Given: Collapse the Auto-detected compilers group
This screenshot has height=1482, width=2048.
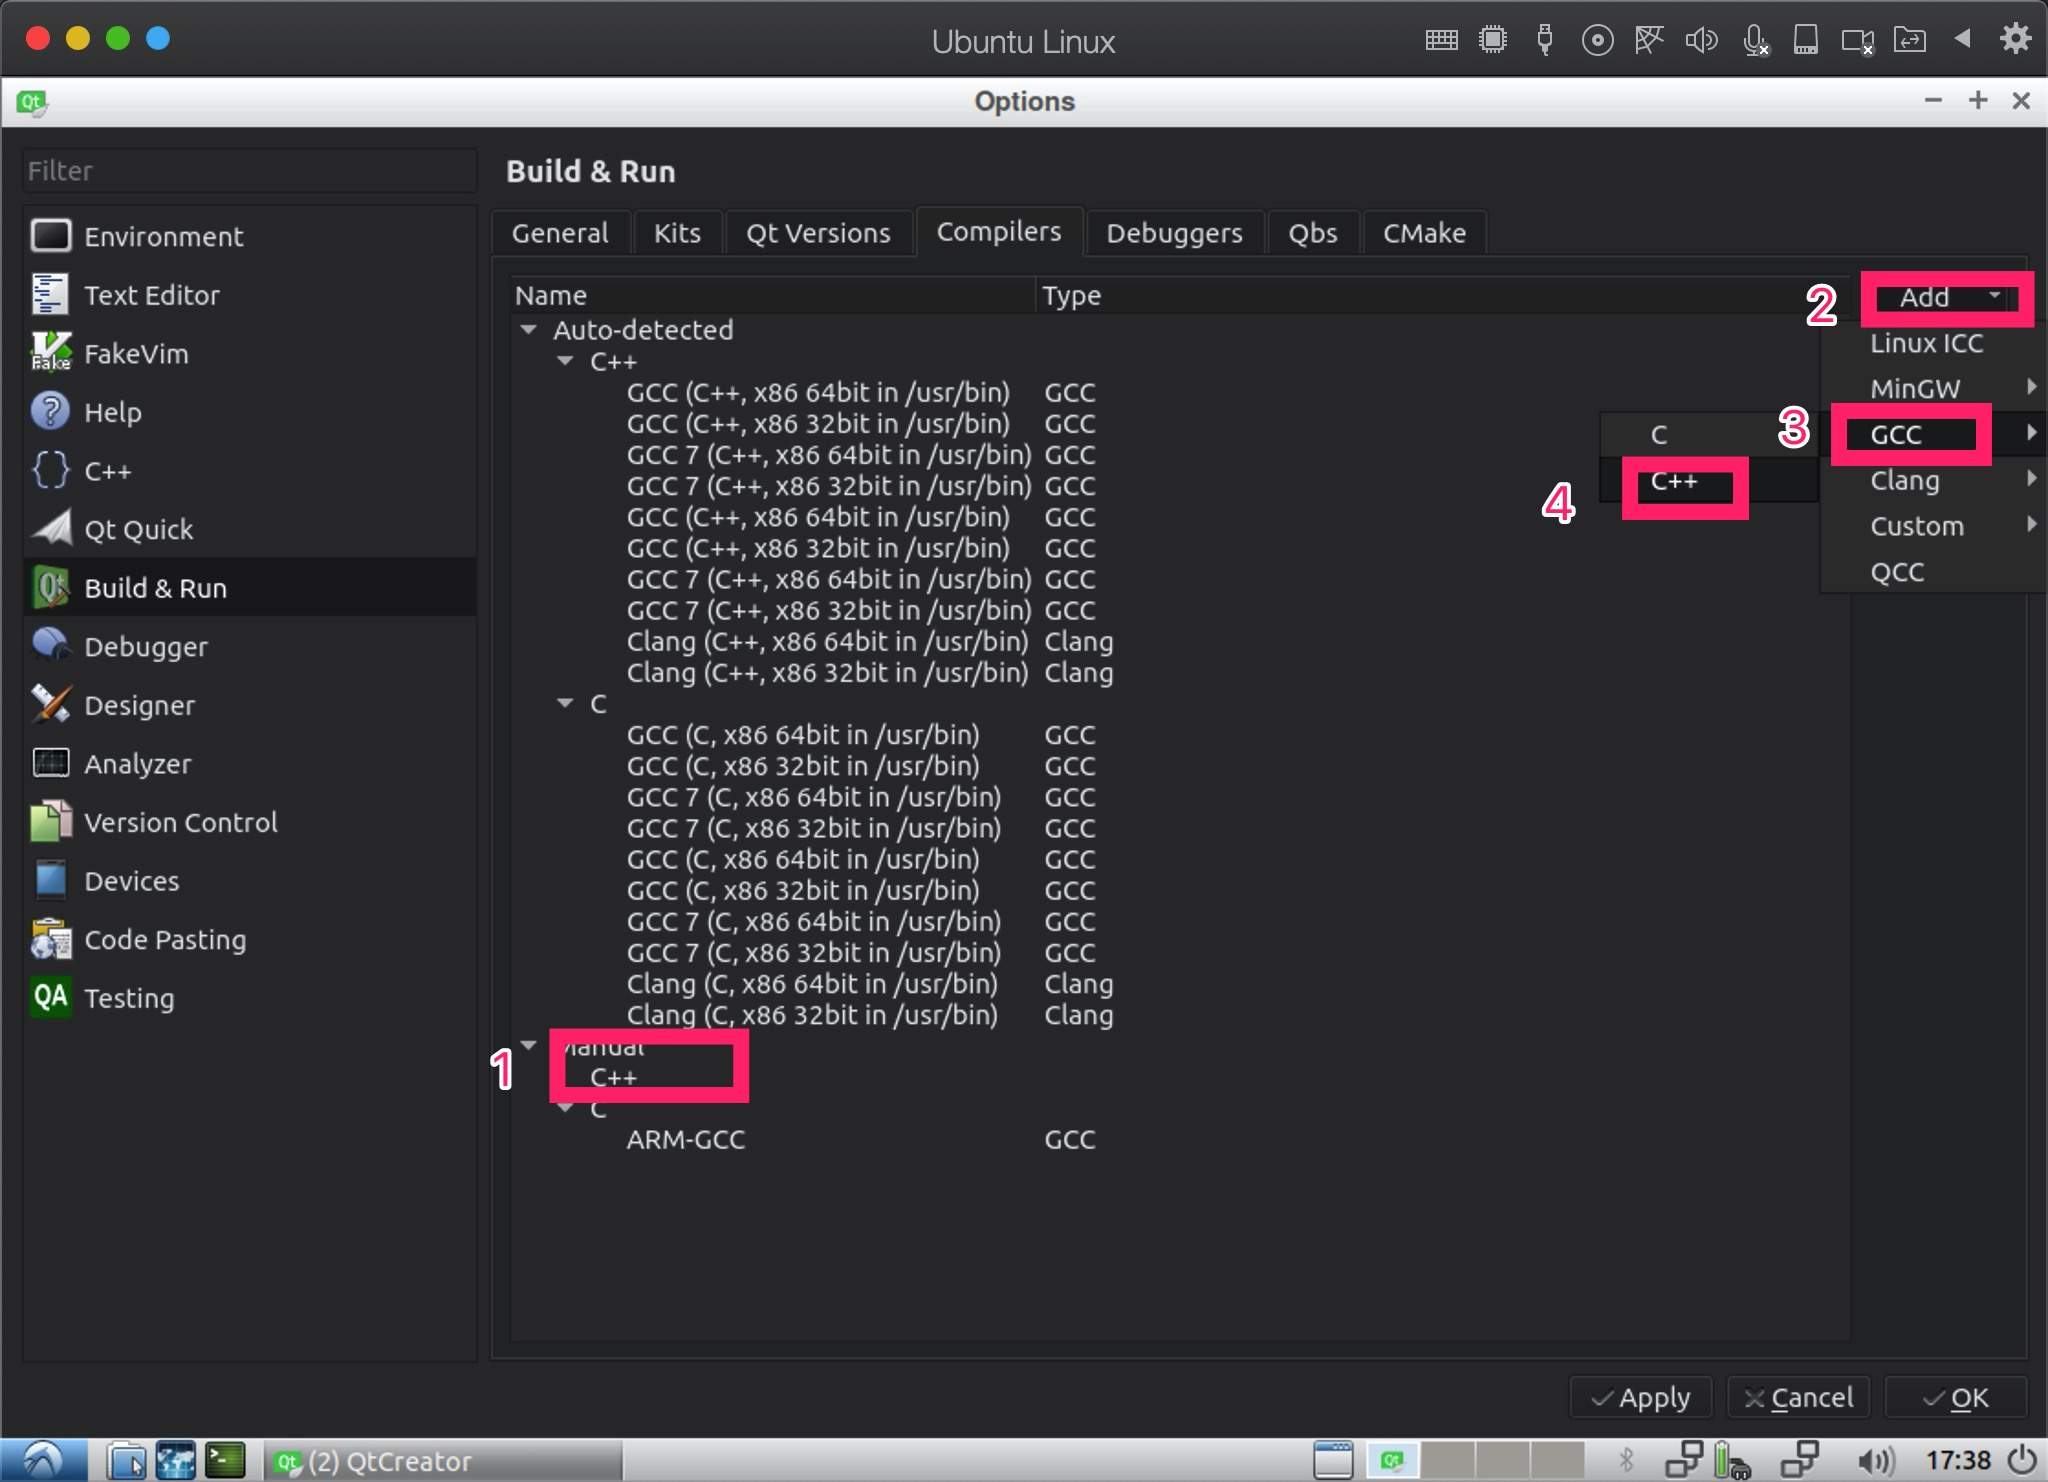Looking at the screenshot, I should (x=528, y=330).
